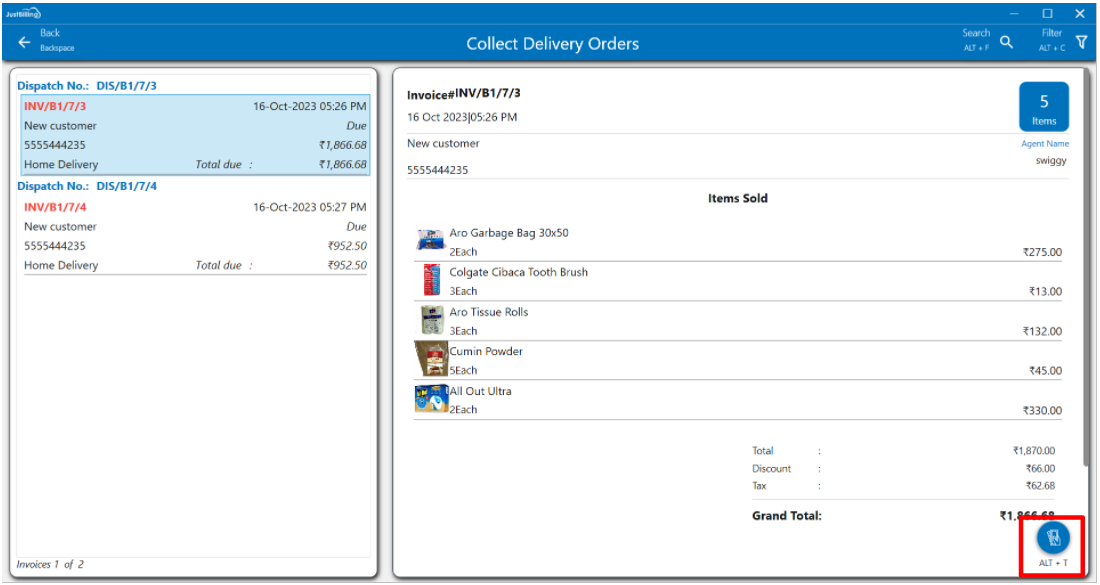Click the collect payment ALT+T button
The width and height of the screenshot is (1100, 585).
point(1053,538)
